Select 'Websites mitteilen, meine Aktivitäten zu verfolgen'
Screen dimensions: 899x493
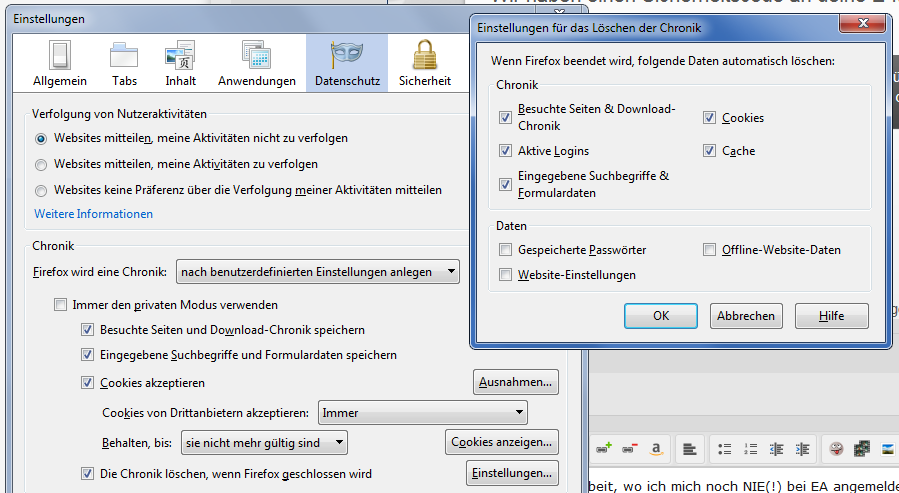pos(41,165)
